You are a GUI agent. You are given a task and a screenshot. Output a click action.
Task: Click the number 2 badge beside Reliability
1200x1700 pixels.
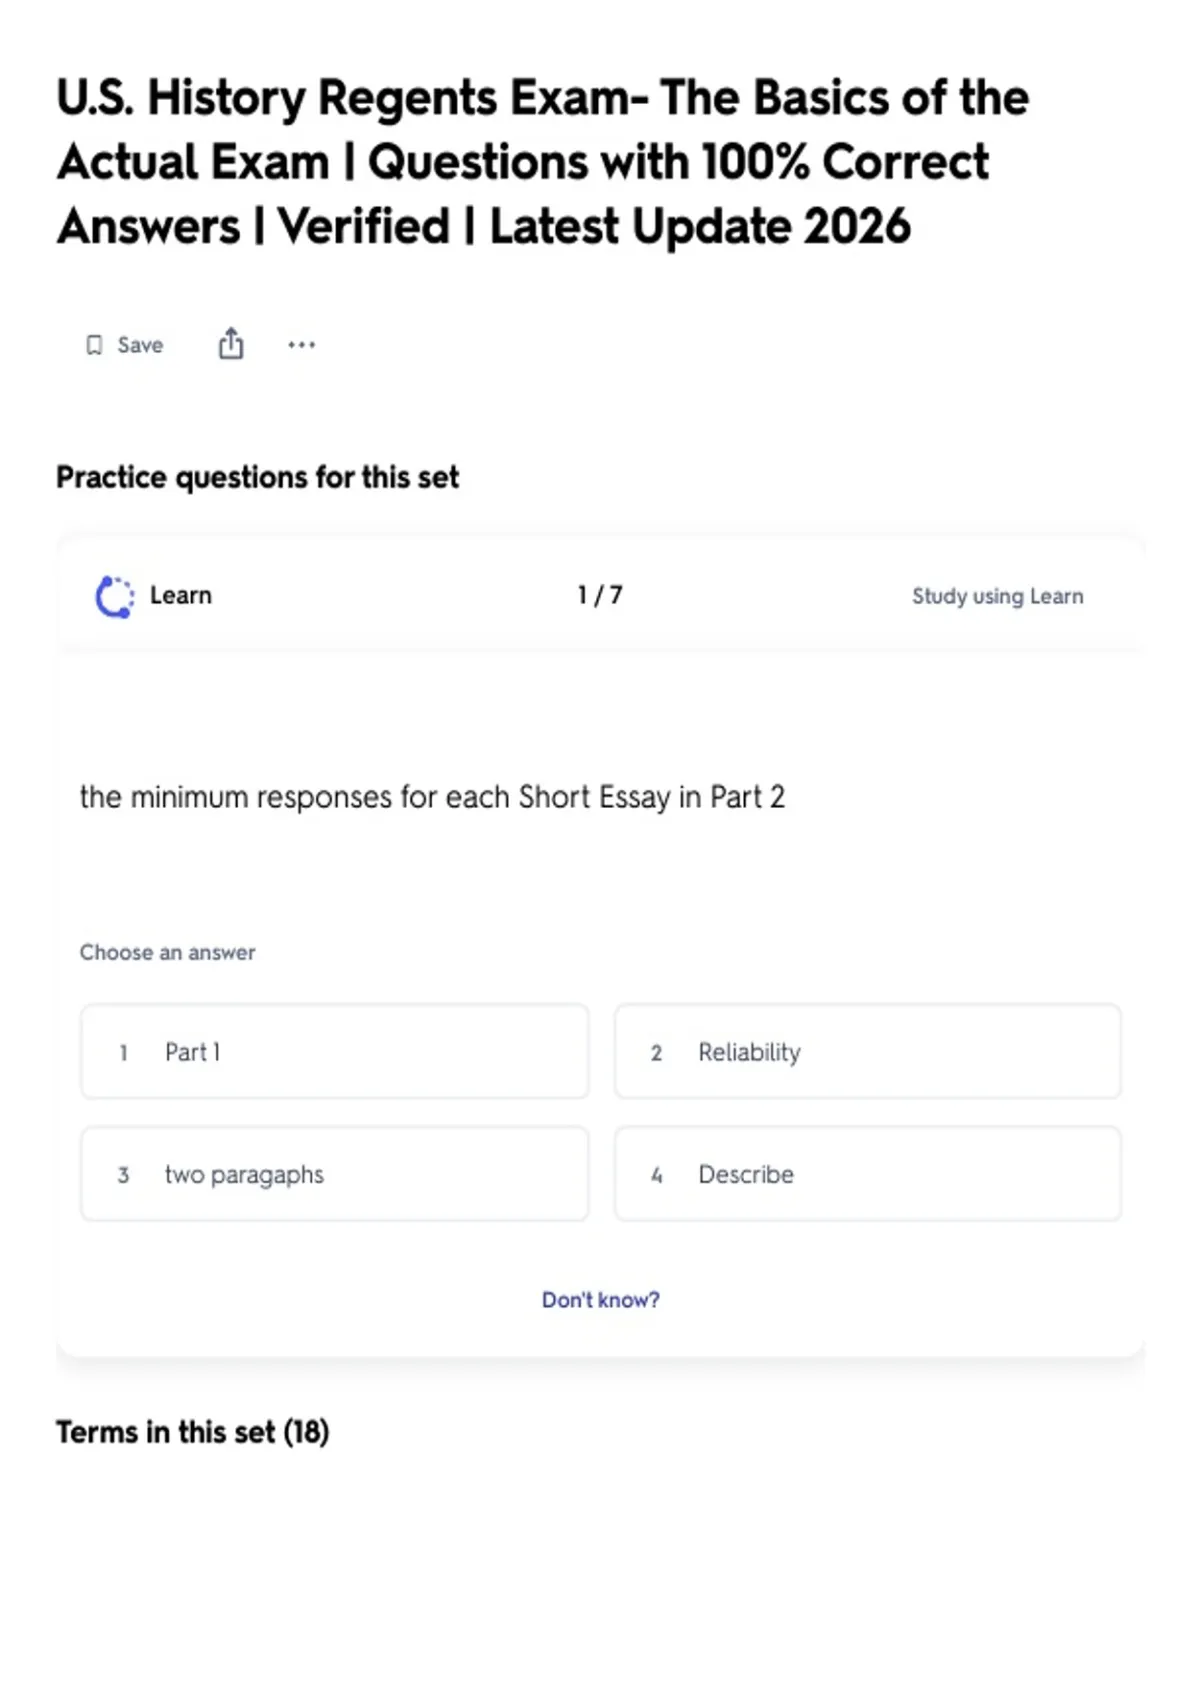656,1053
